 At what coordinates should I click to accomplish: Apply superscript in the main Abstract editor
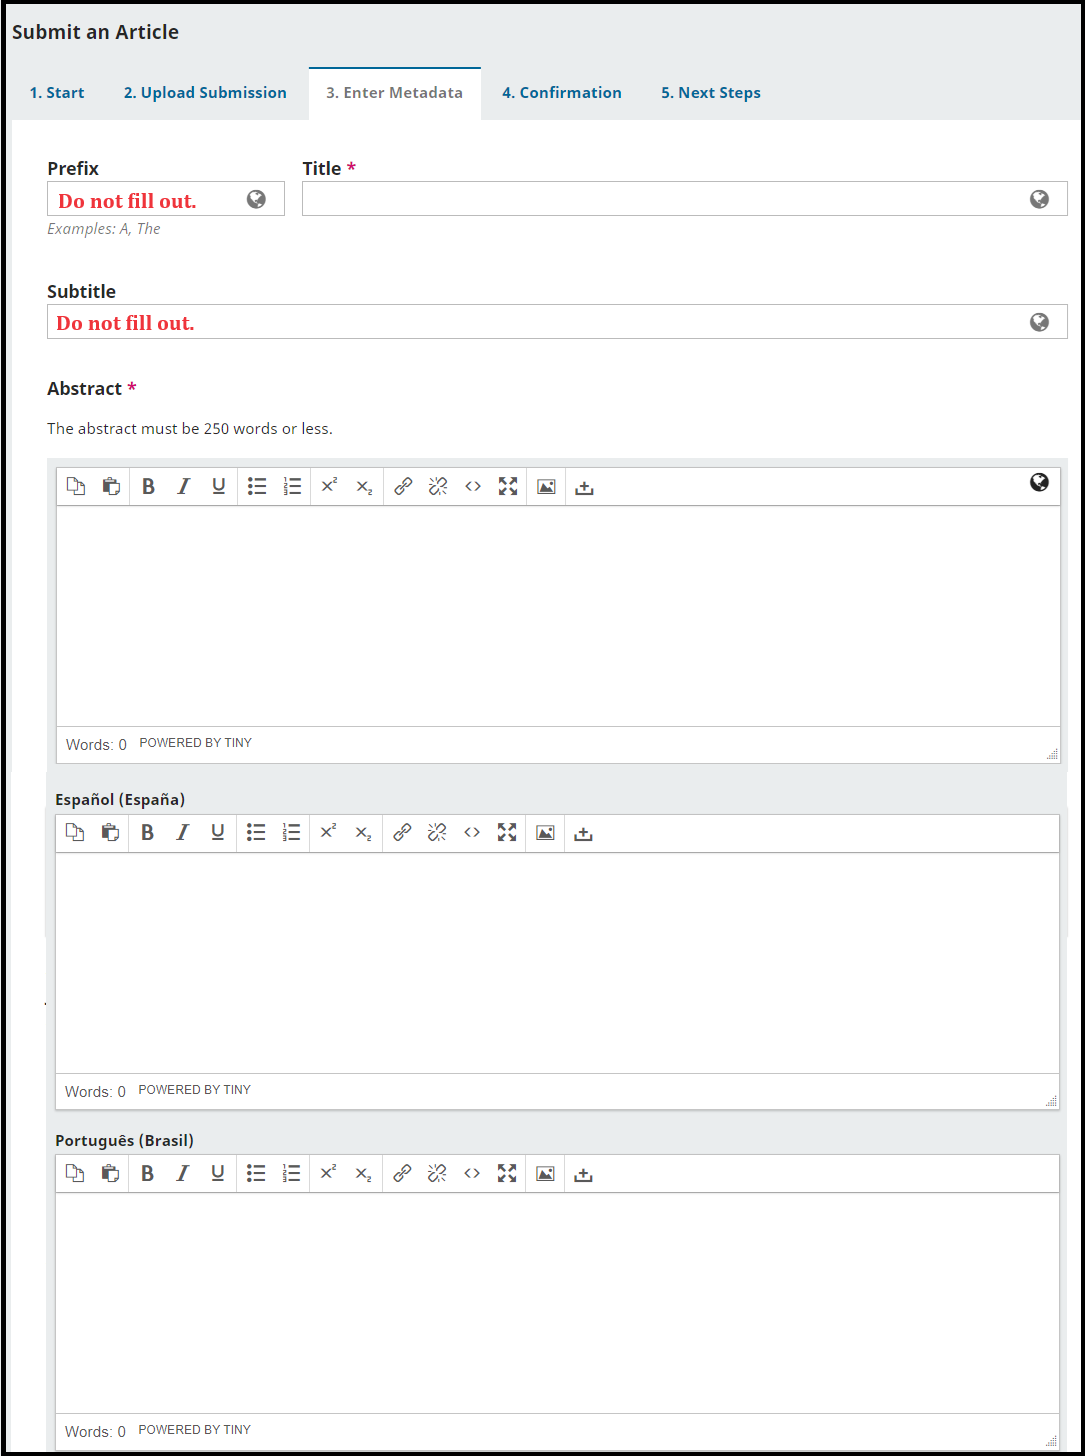pos(329,486)
